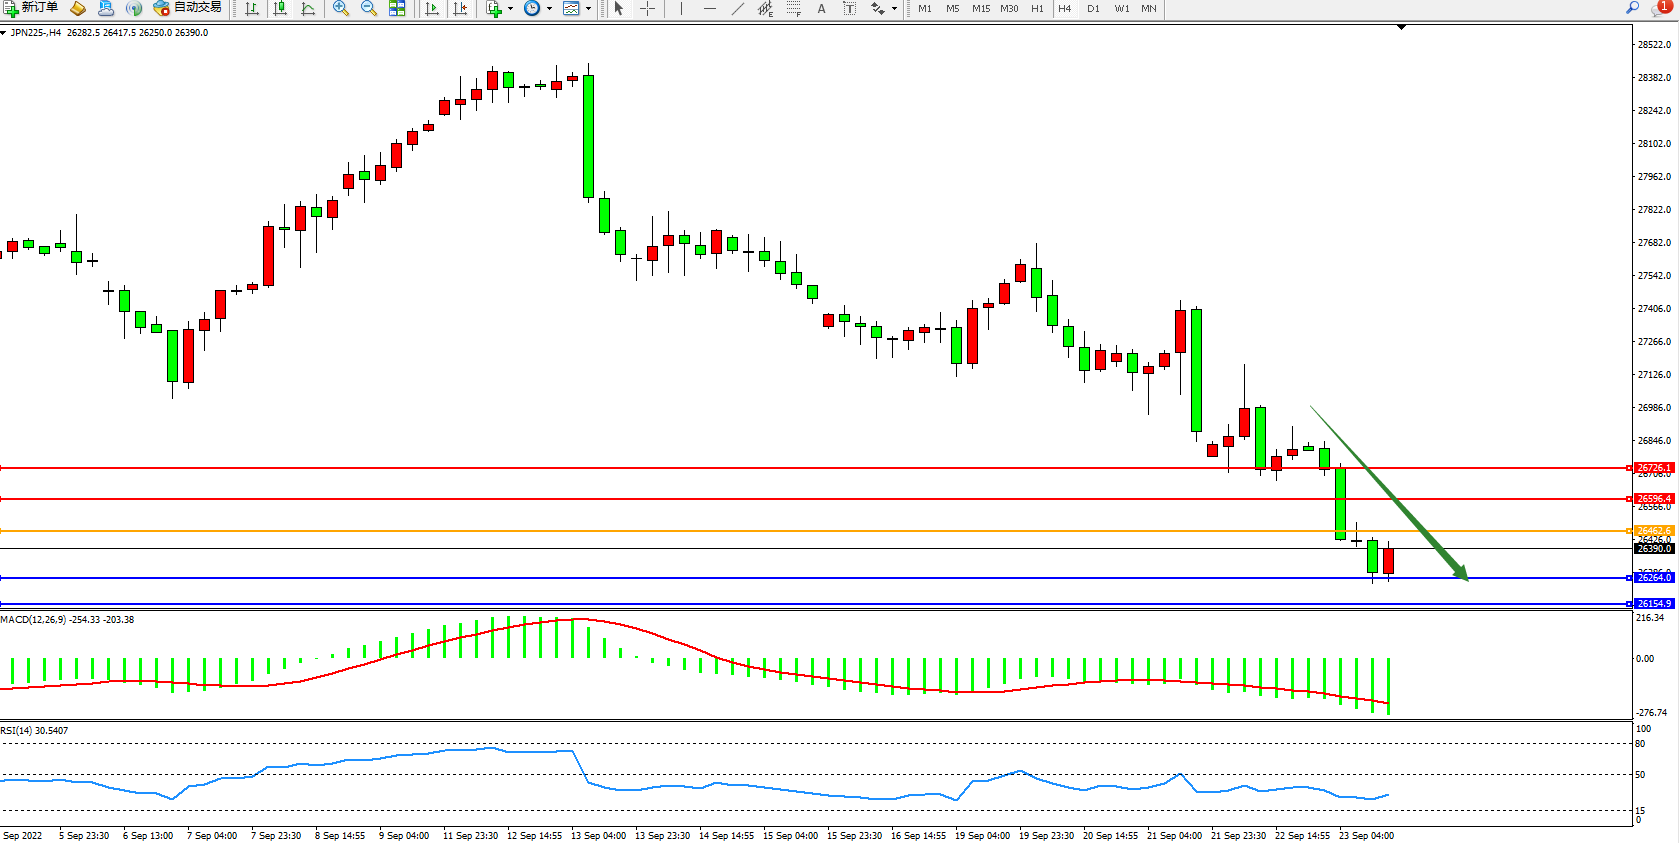Viewport: 1680px width, 843px height.
Task: Zoom out of the chart
Action: click(x=369, y=8)
